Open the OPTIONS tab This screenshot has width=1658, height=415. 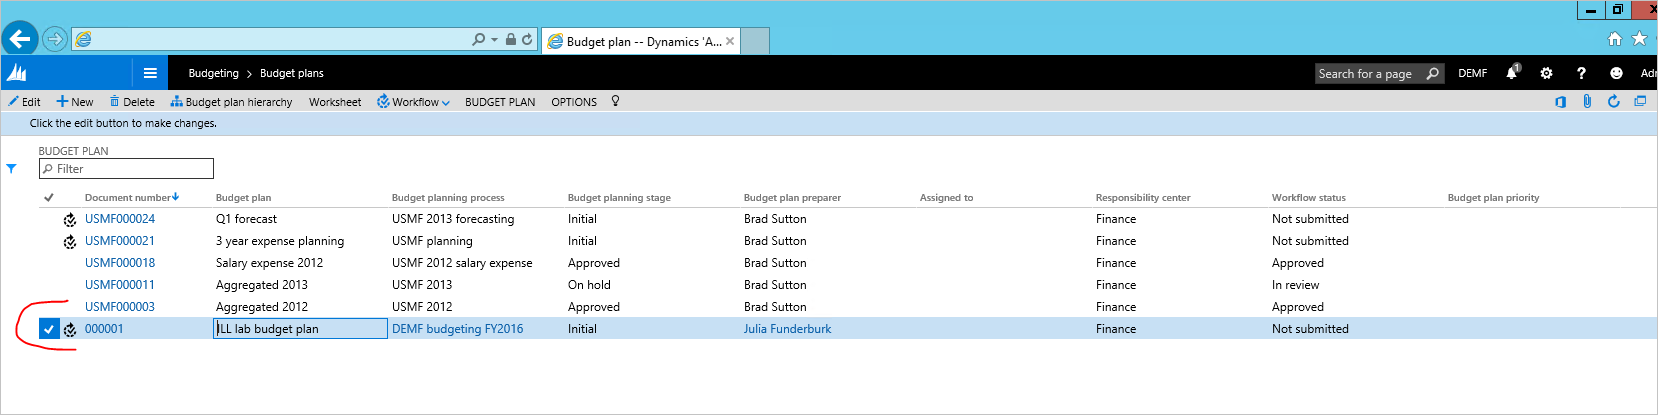[574, 102]
